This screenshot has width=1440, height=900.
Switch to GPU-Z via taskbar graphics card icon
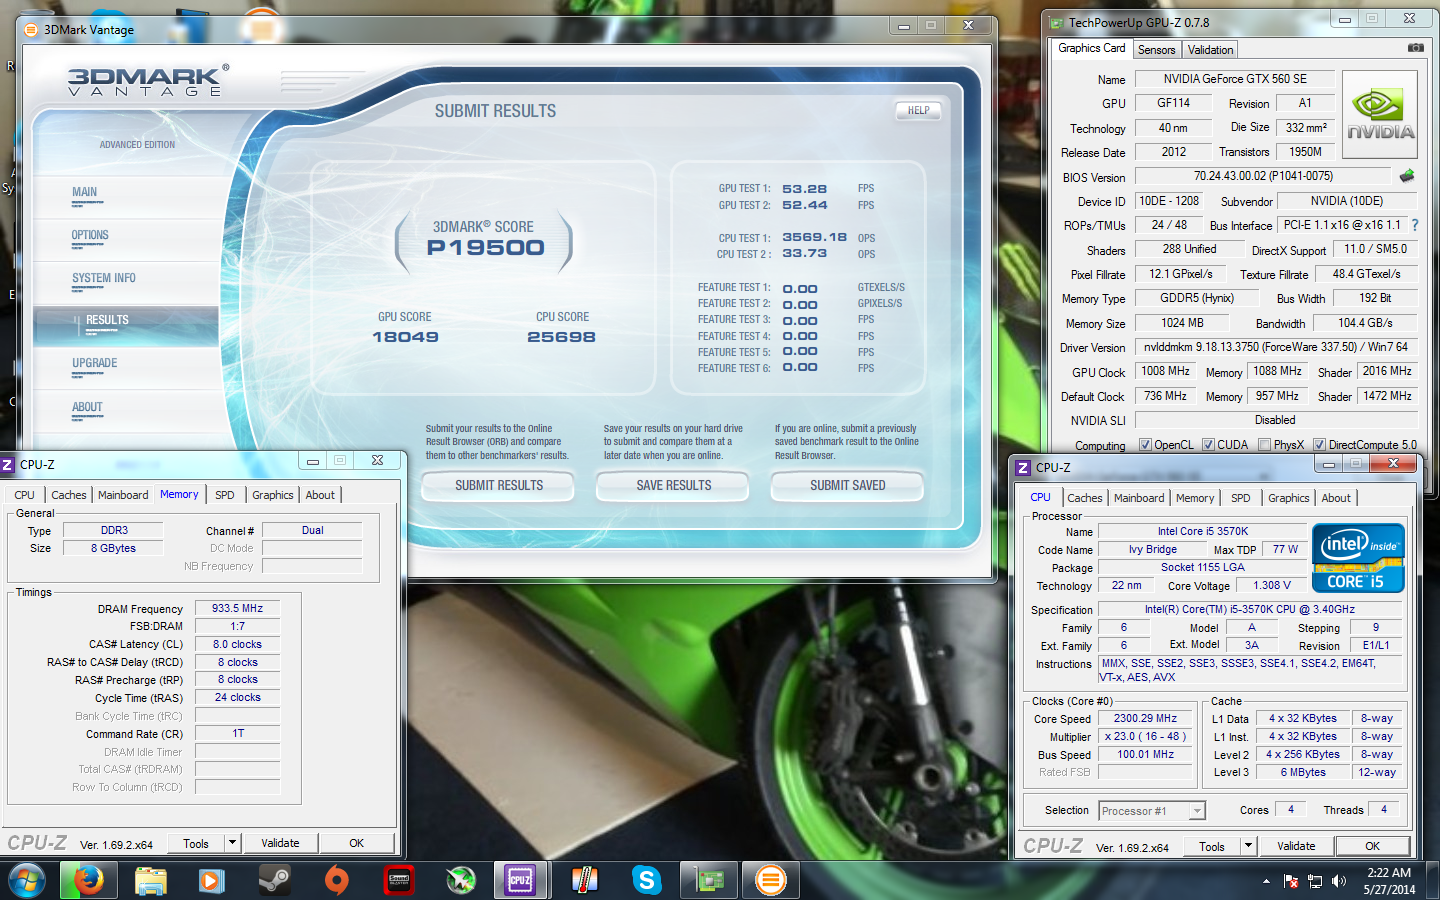[709, 880]
